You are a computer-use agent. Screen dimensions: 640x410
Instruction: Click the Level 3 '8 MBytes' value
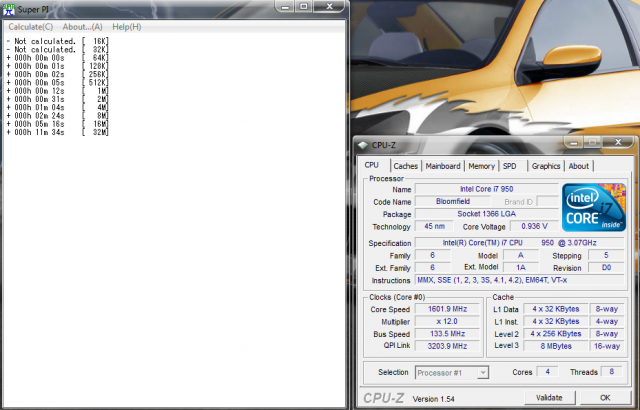click(556, 346)
